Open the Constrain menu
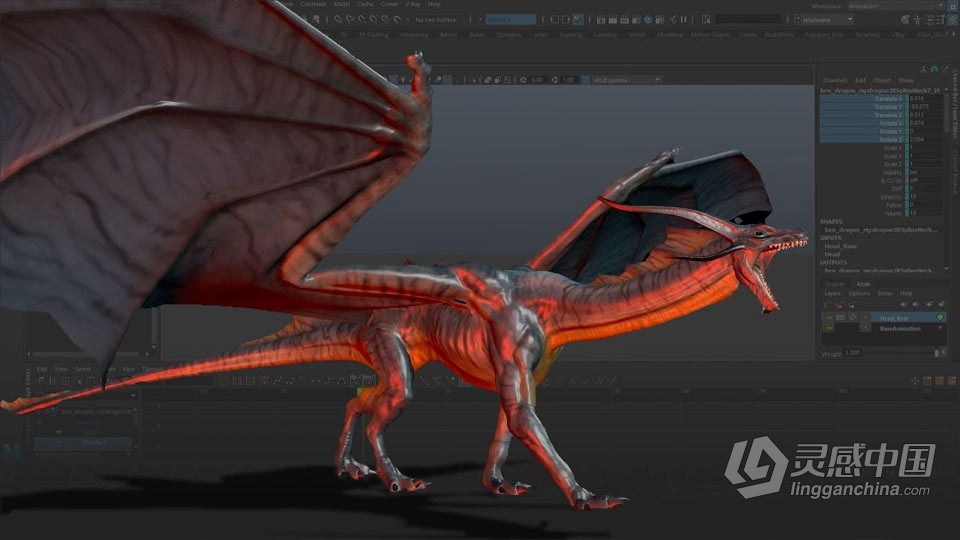960x540 pixels. point(313,4)
